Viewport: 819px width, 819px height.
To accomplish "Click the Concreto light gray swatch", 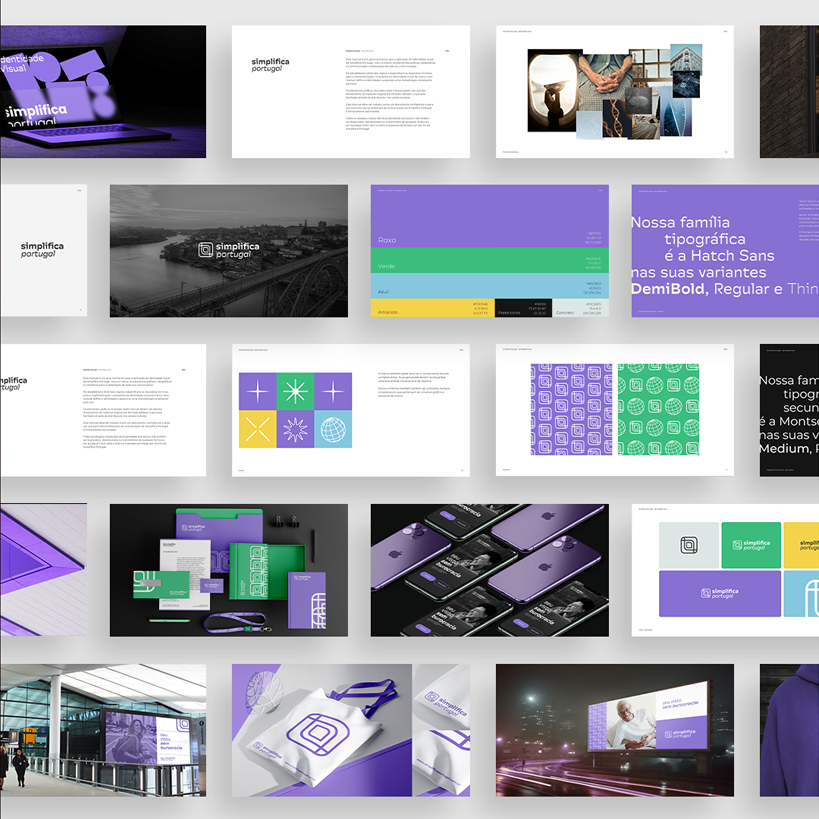I will [x=580, y=308].
